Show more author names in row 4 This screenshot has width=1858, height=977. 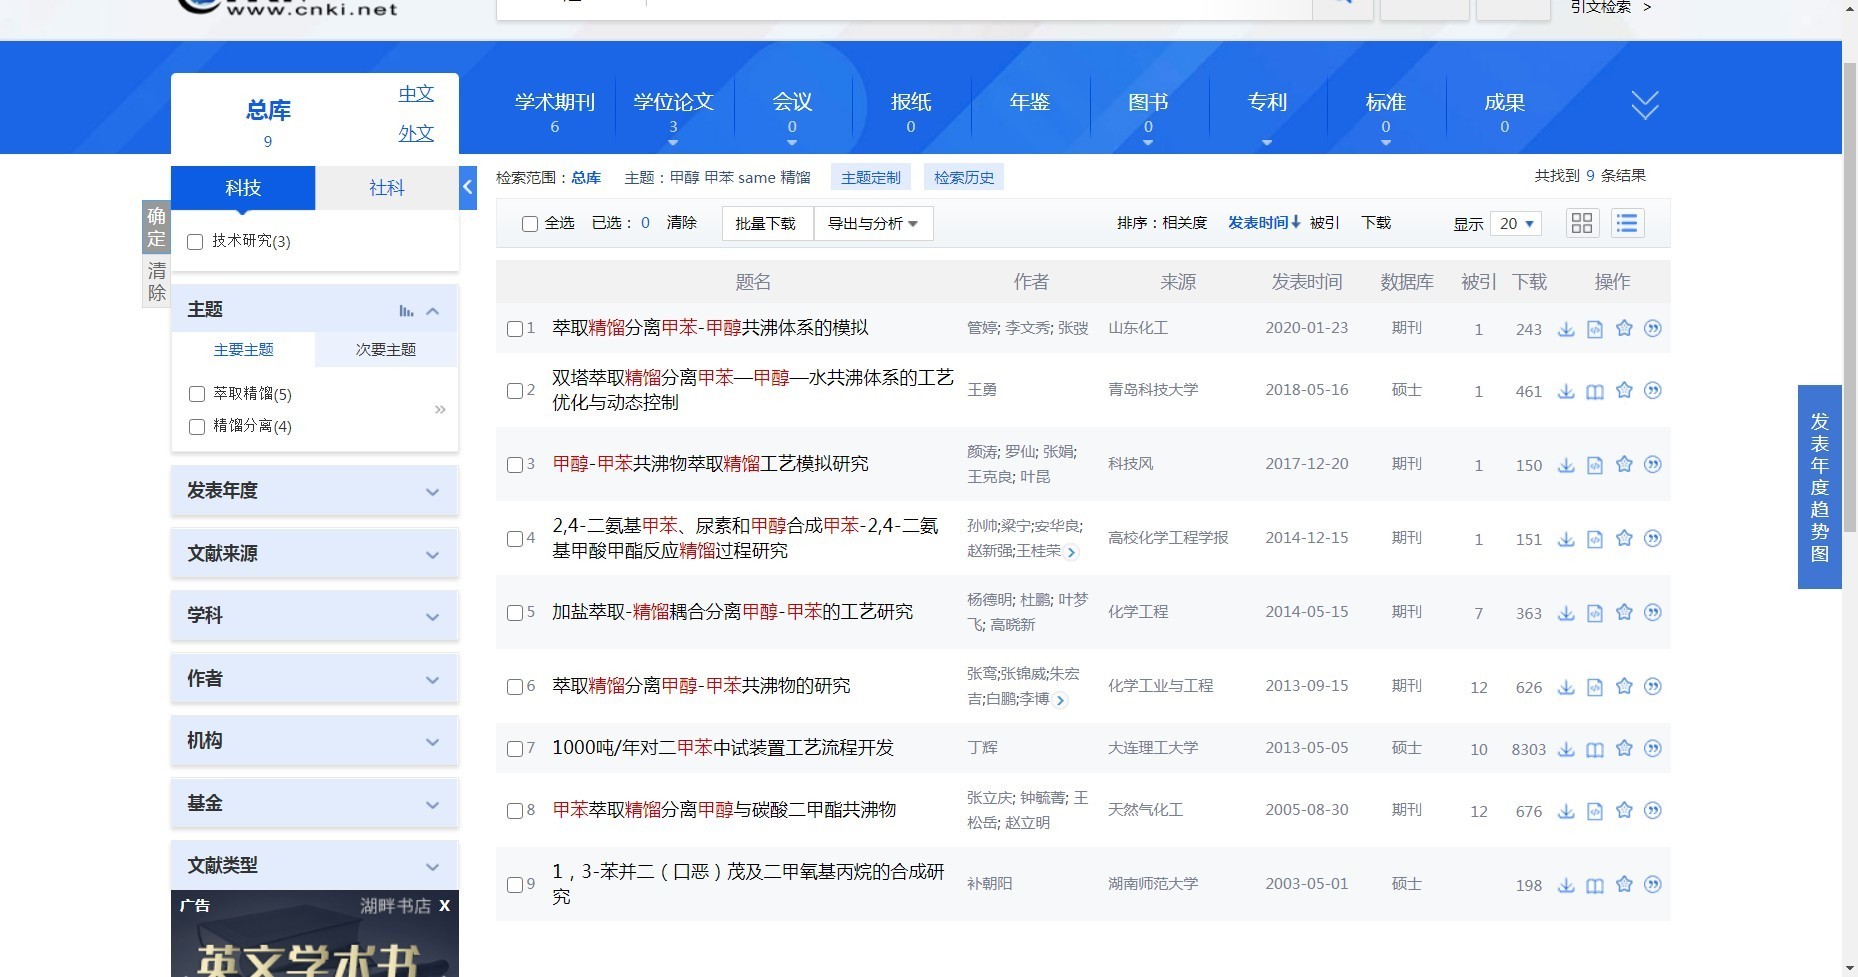(x=1072, y=552)
